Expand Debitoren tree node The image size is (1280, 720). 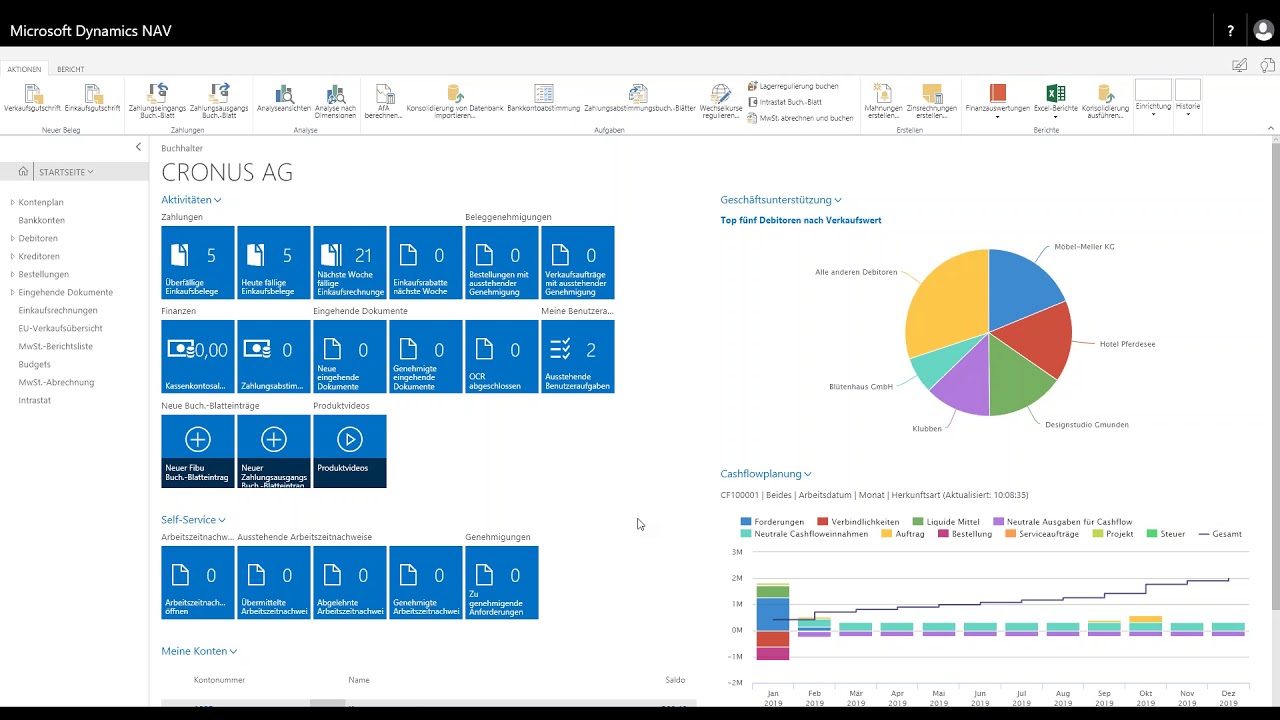point(13,238)
